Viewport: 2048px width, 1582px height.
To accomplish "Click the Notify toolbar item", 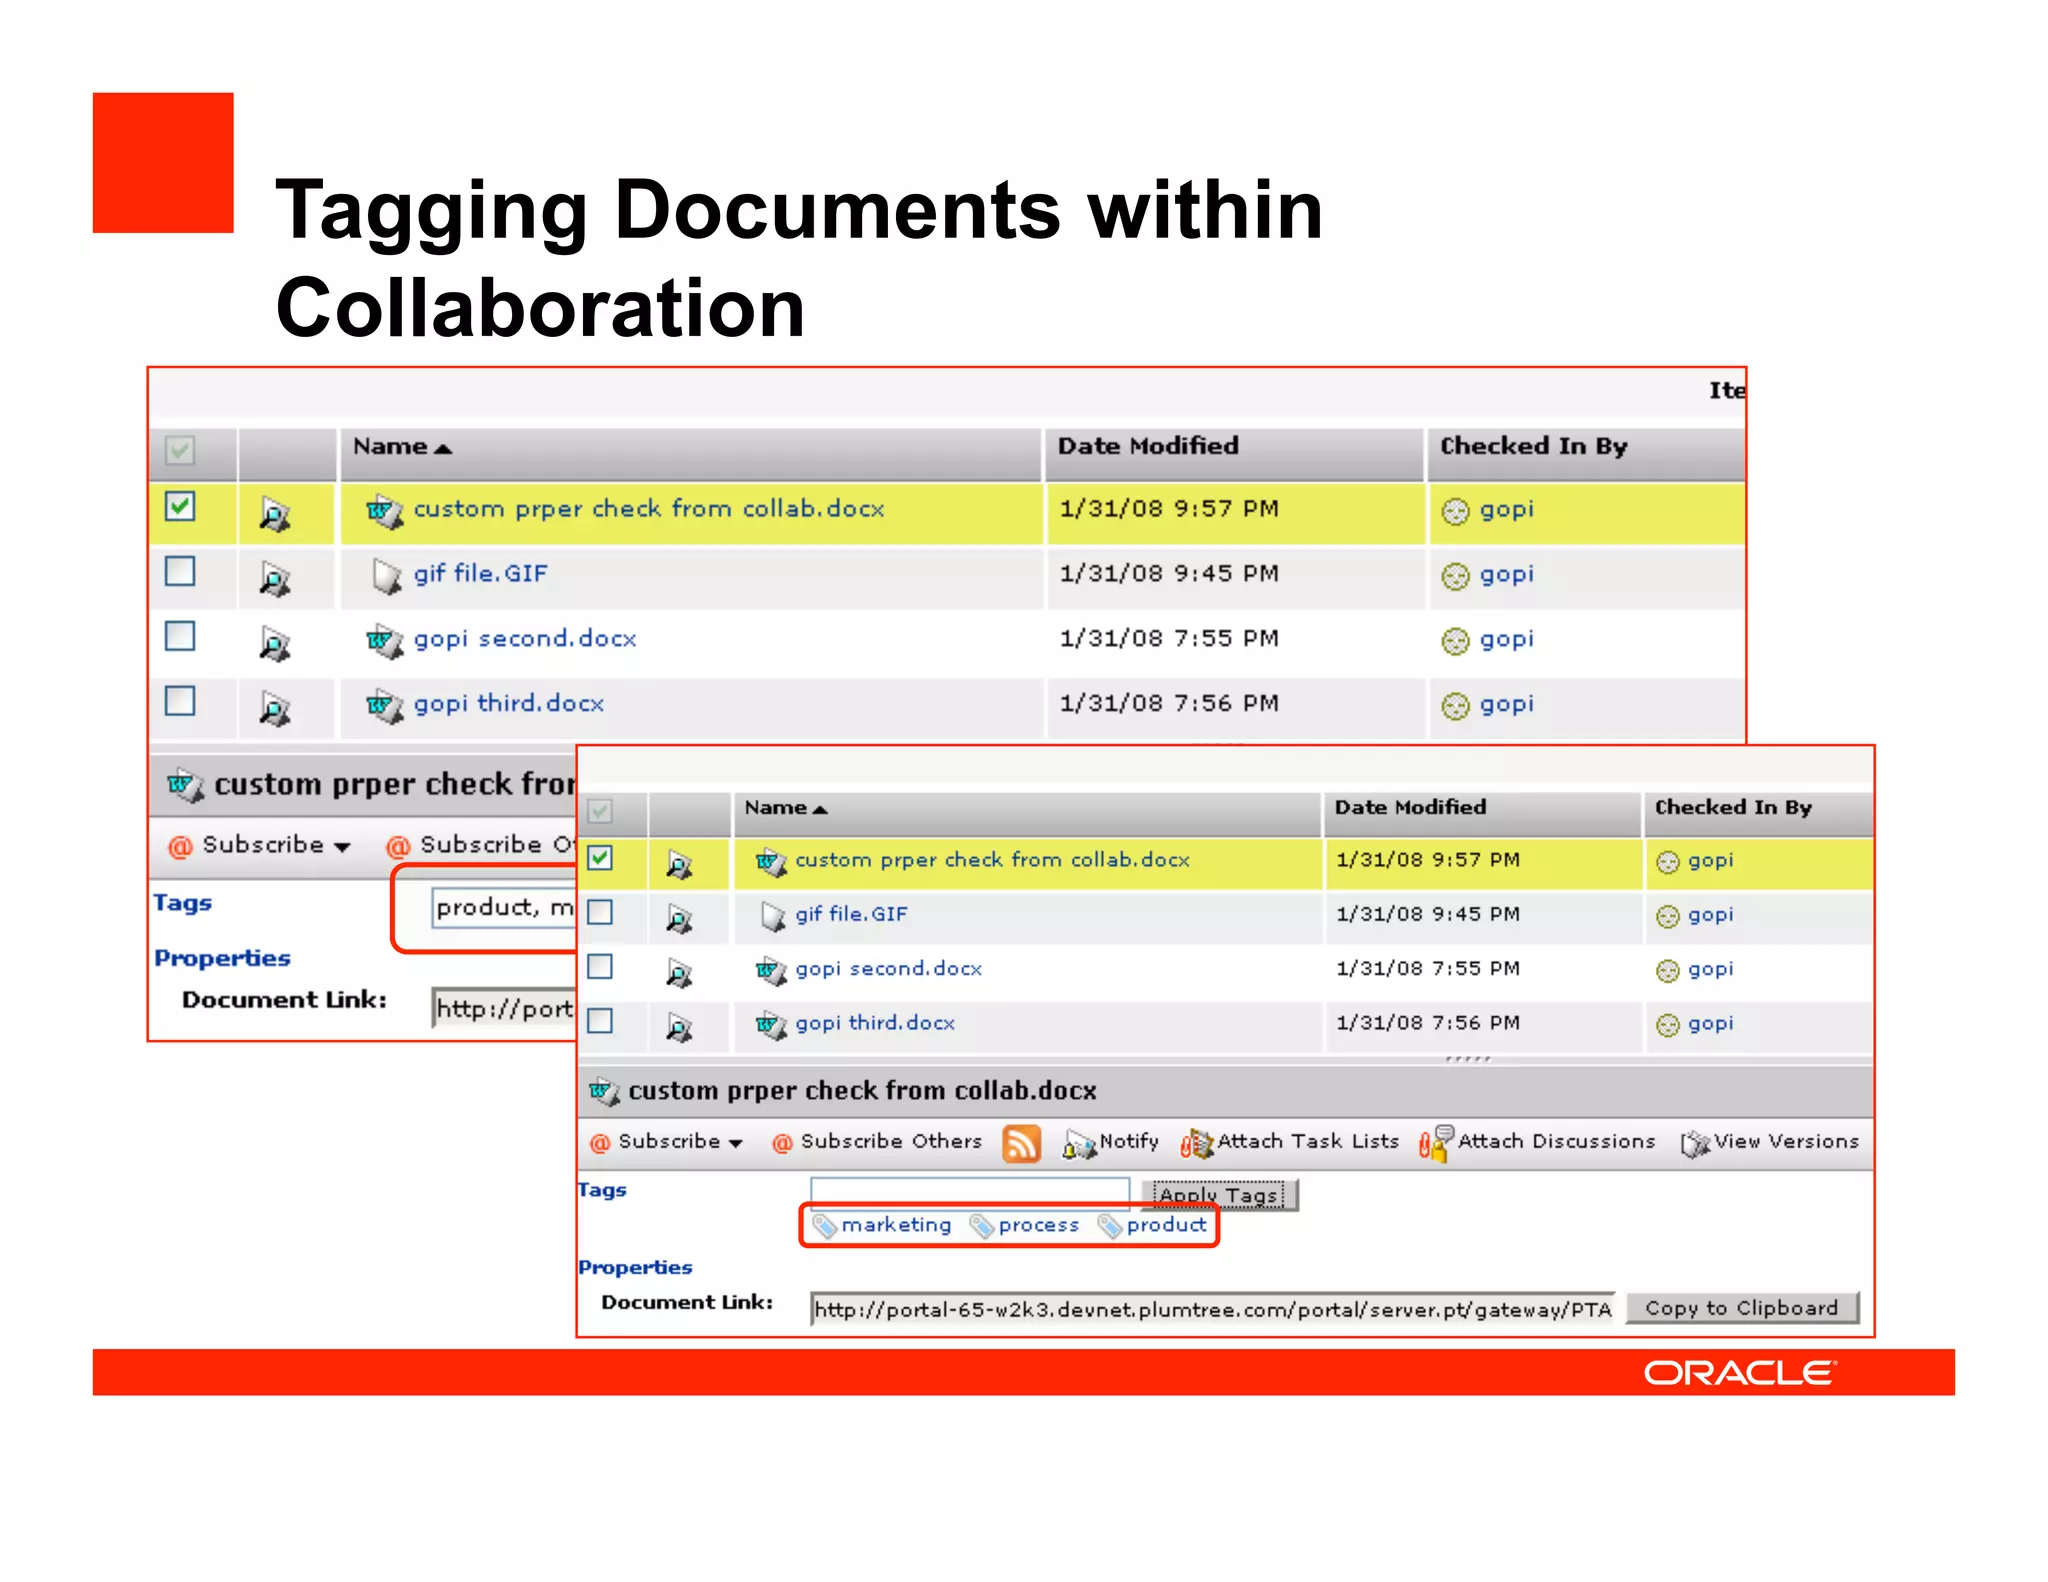I will 1111,1143.
